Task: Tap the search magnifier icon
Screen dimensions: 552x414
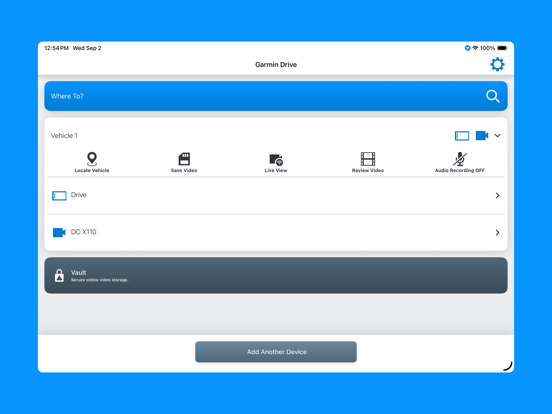Action: (493, 96)
